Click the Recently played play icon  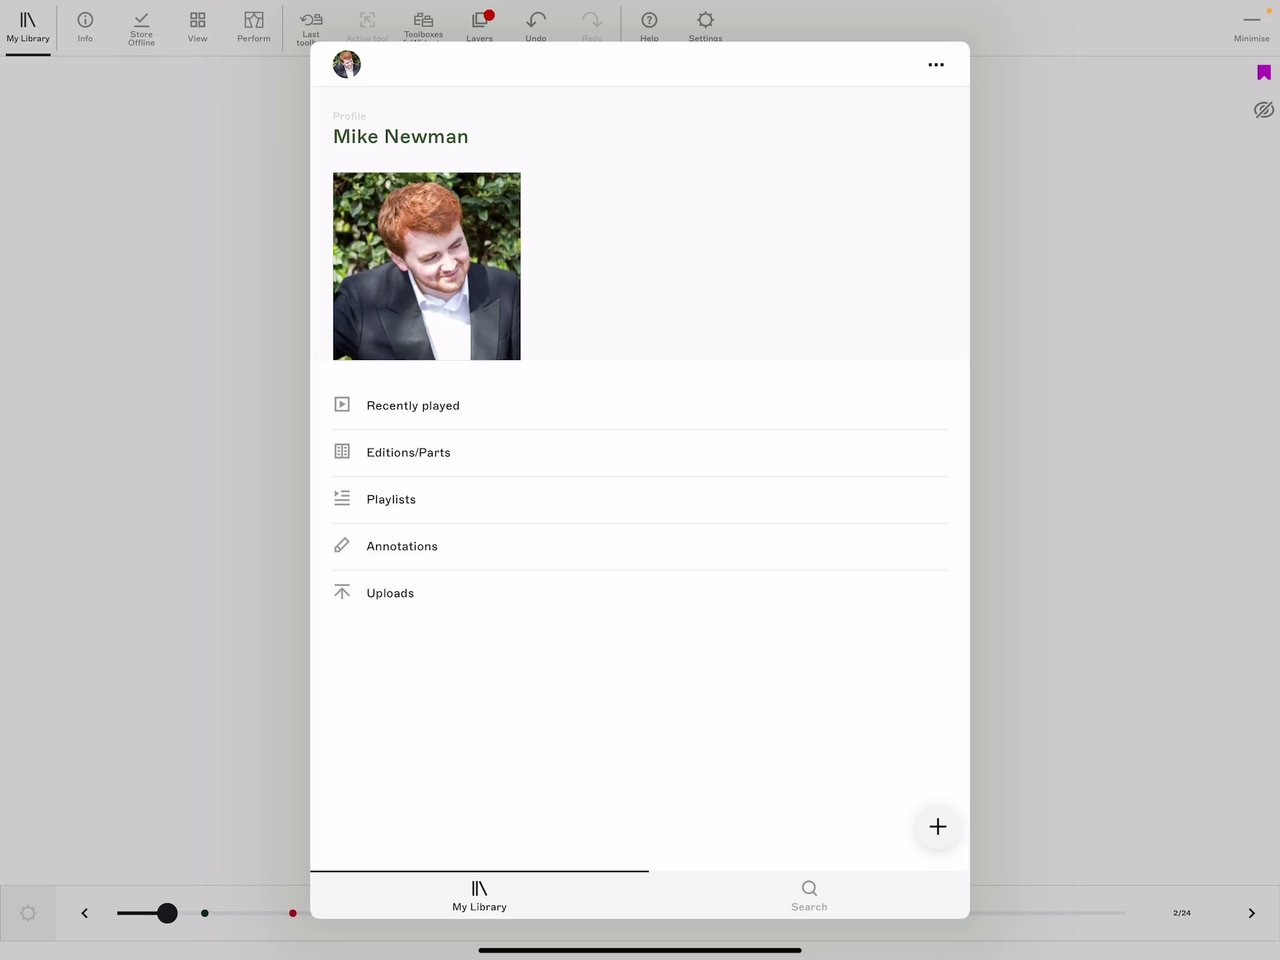(x=342, y=405)
